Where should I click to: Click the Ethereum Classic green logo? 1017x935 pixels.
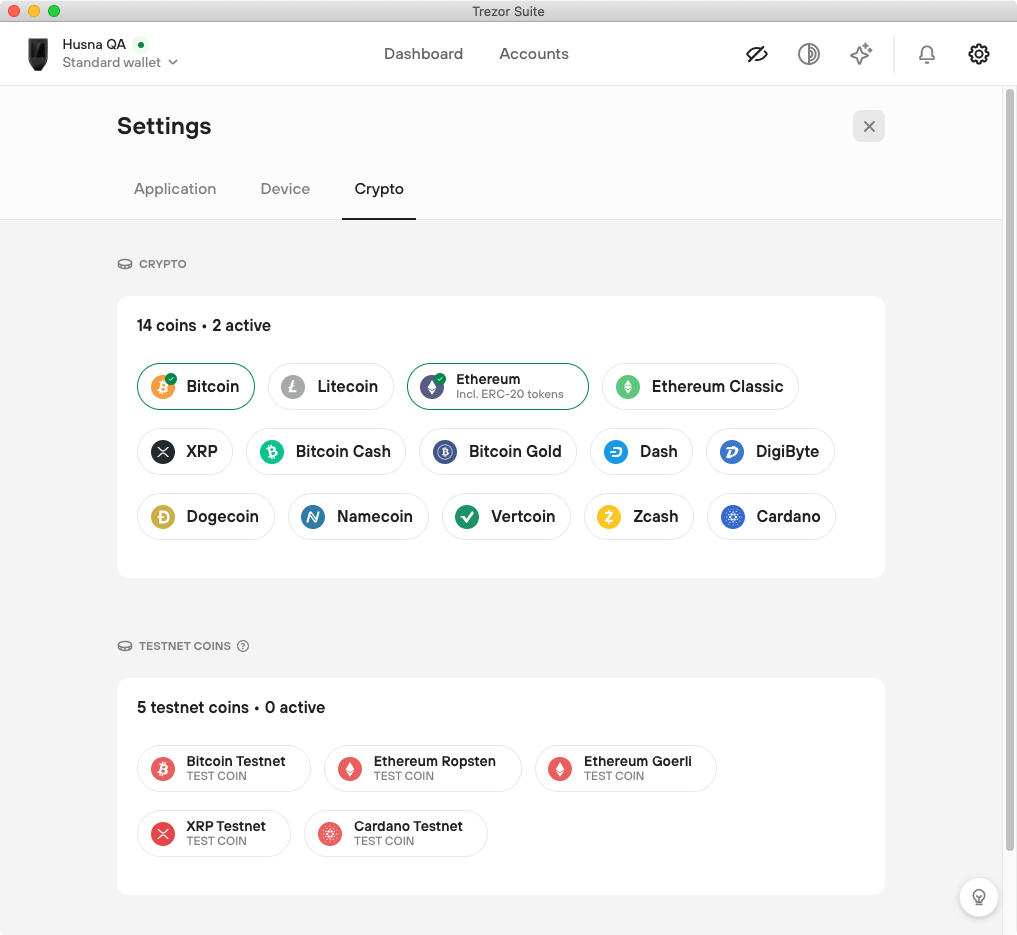pos(627,386)
